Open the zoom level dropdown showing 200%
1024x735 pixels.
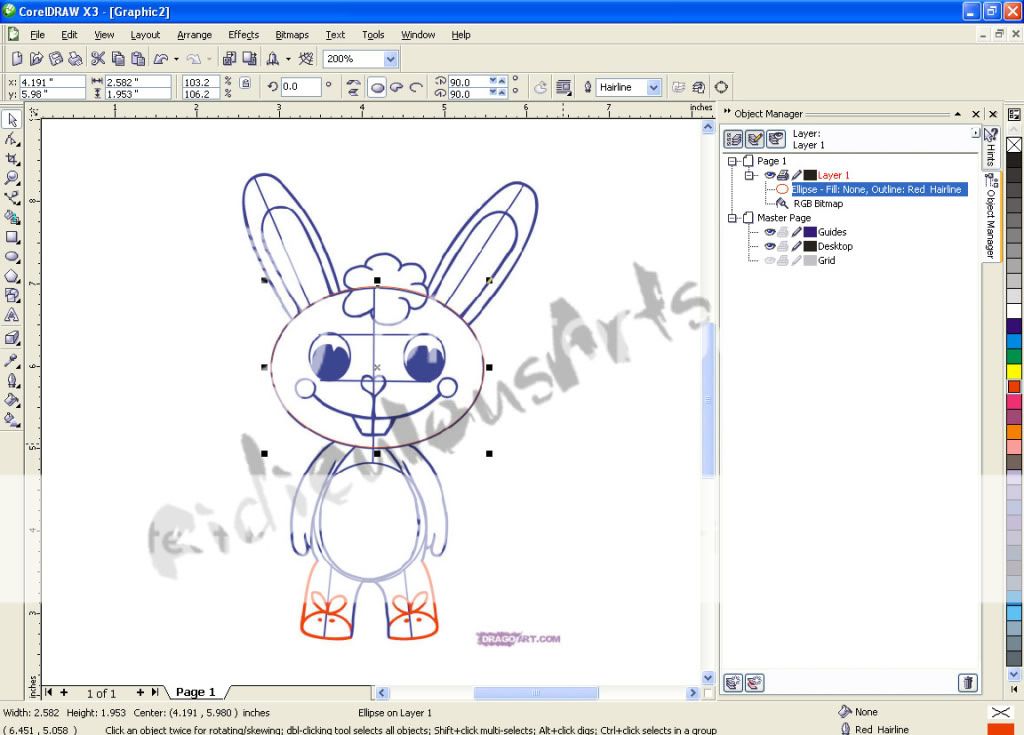[x=390, y=59]
